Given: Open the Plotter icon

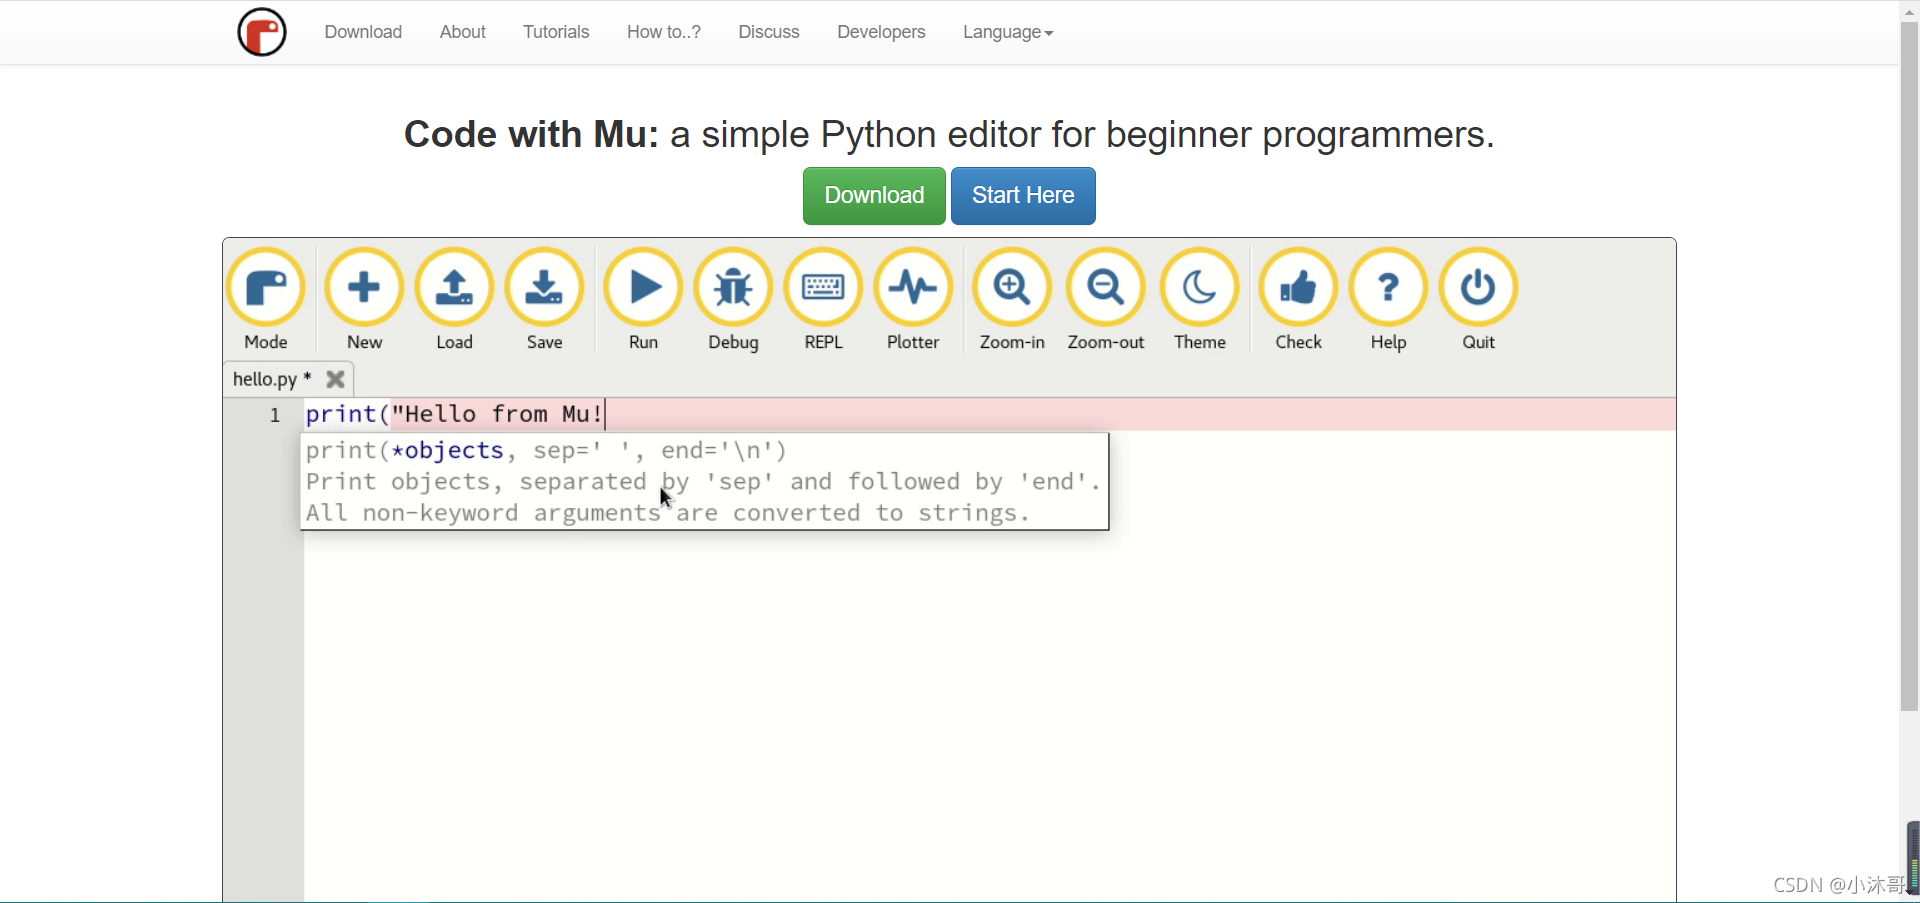Looking at the screenshot, I should (x=913, y=287).
